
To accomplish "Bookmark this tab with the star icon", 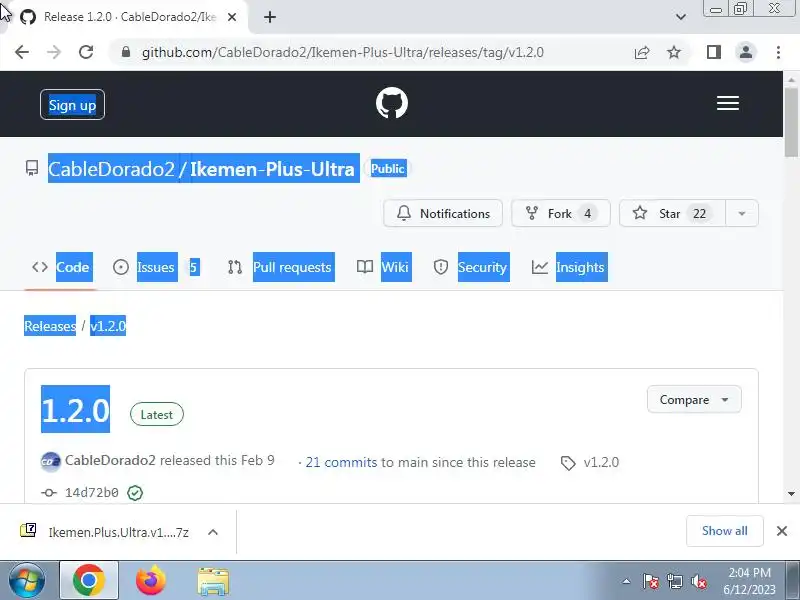I will (674, 52).
